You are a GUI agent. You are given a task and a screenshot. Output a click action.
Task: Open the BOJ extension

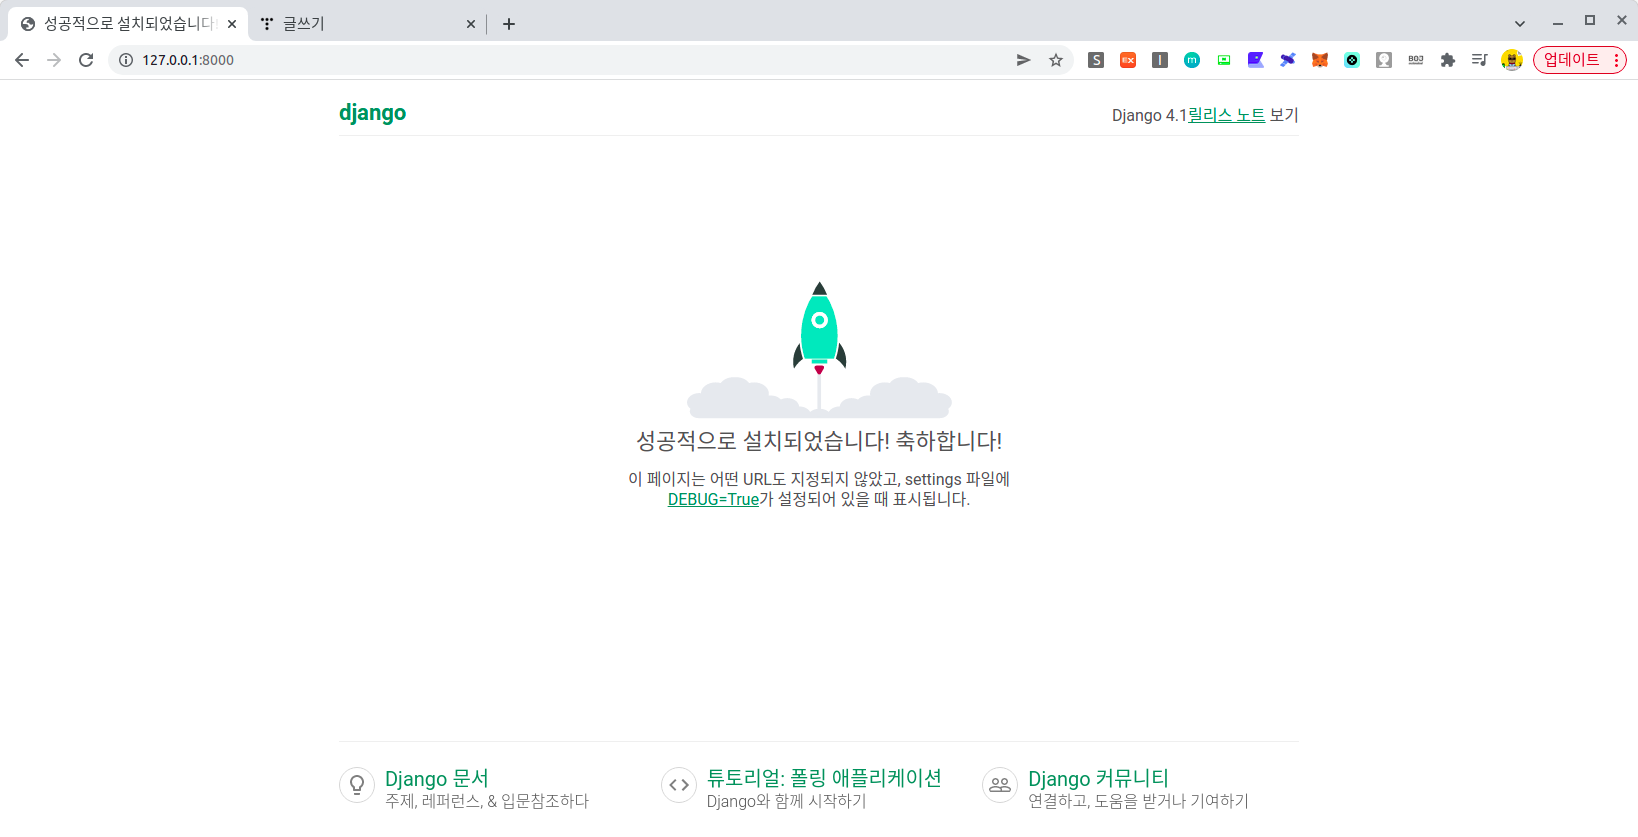(x=1416, y=60)
